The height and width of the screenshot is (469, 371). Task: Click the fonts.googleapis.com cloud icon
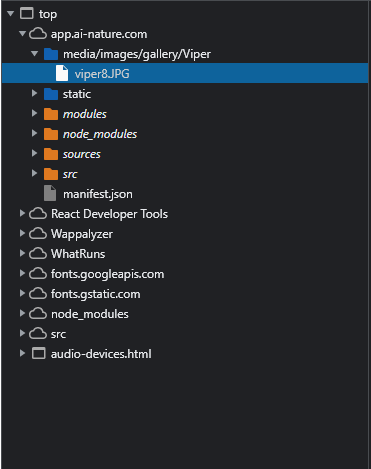(38, 274)
